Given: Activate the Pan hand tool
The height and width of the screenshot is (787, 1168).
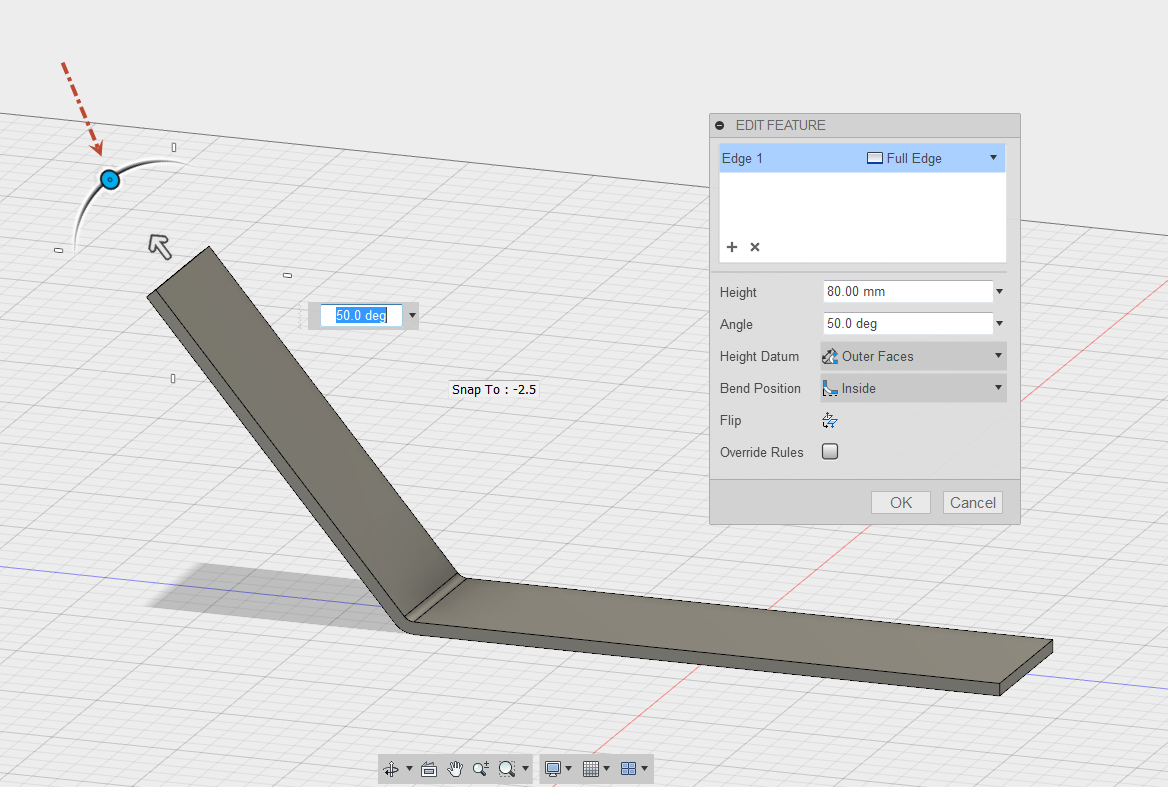Looking at the screenshot, I should 455,769.
